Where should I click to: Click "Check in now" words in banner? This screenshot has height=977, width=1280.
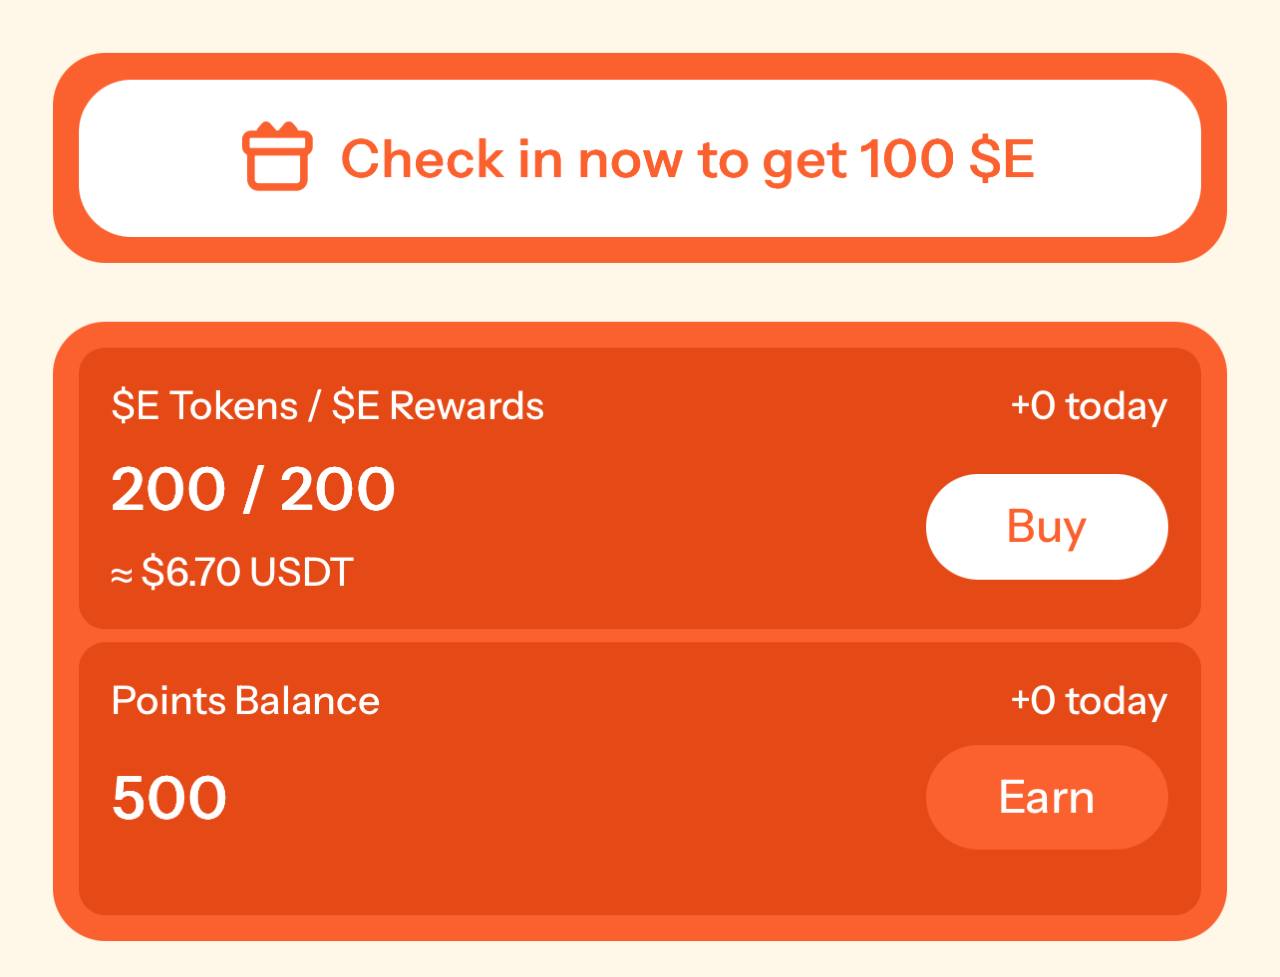tap(510, 159)
